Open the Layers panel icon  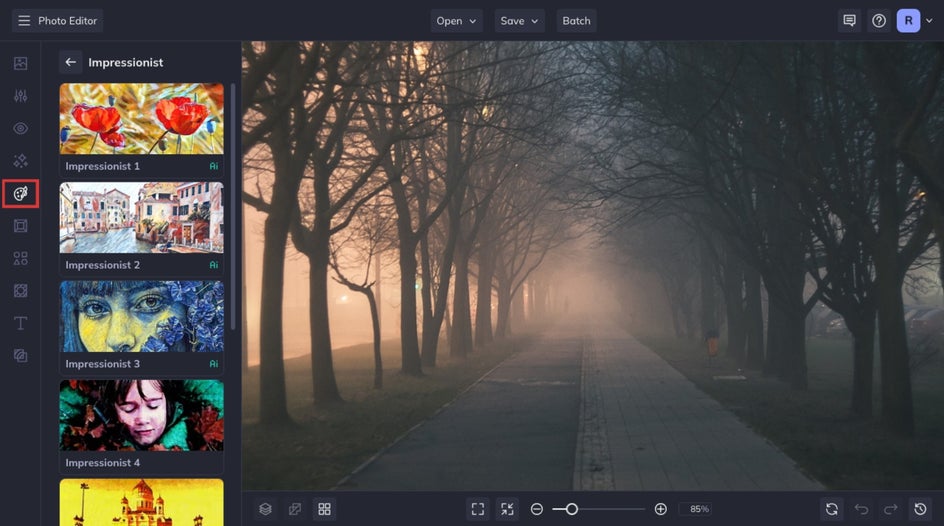click(266, 509)
